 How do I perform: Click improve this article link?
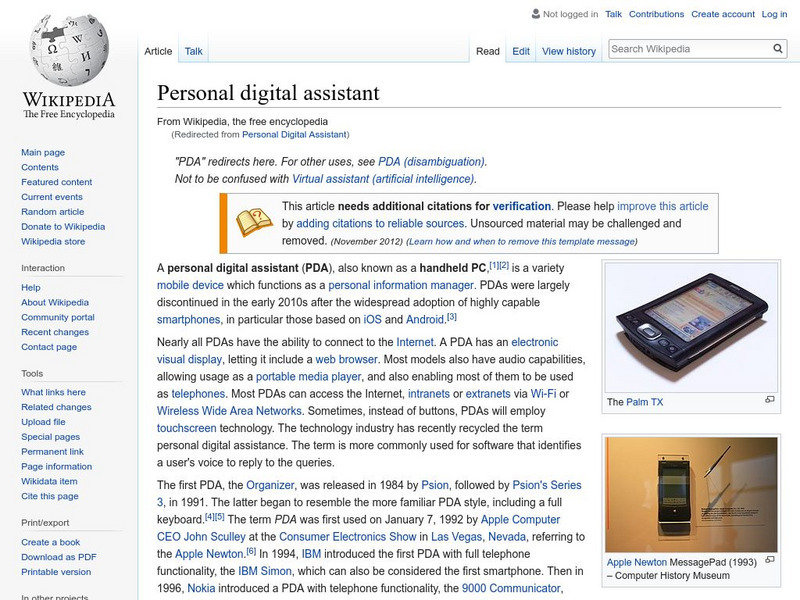[663, 206]
